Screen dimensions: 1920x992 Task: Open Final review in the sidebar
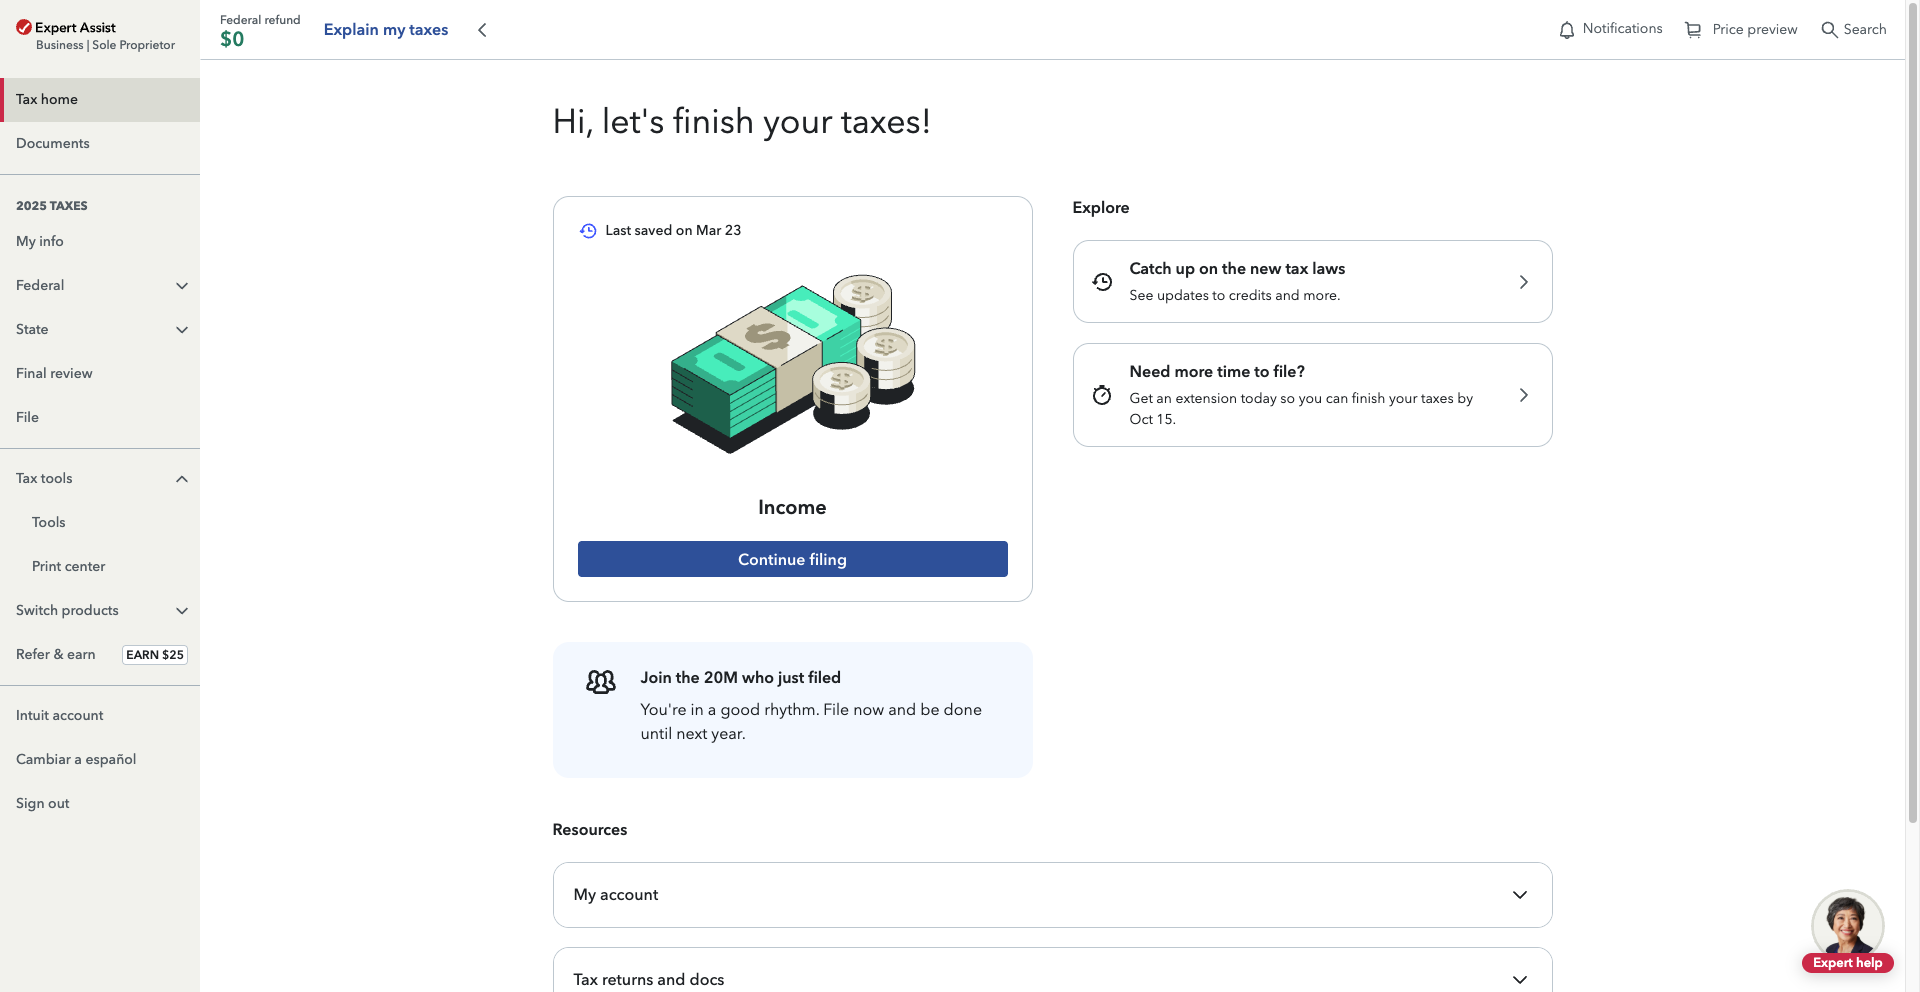click(x=54, y=373)
